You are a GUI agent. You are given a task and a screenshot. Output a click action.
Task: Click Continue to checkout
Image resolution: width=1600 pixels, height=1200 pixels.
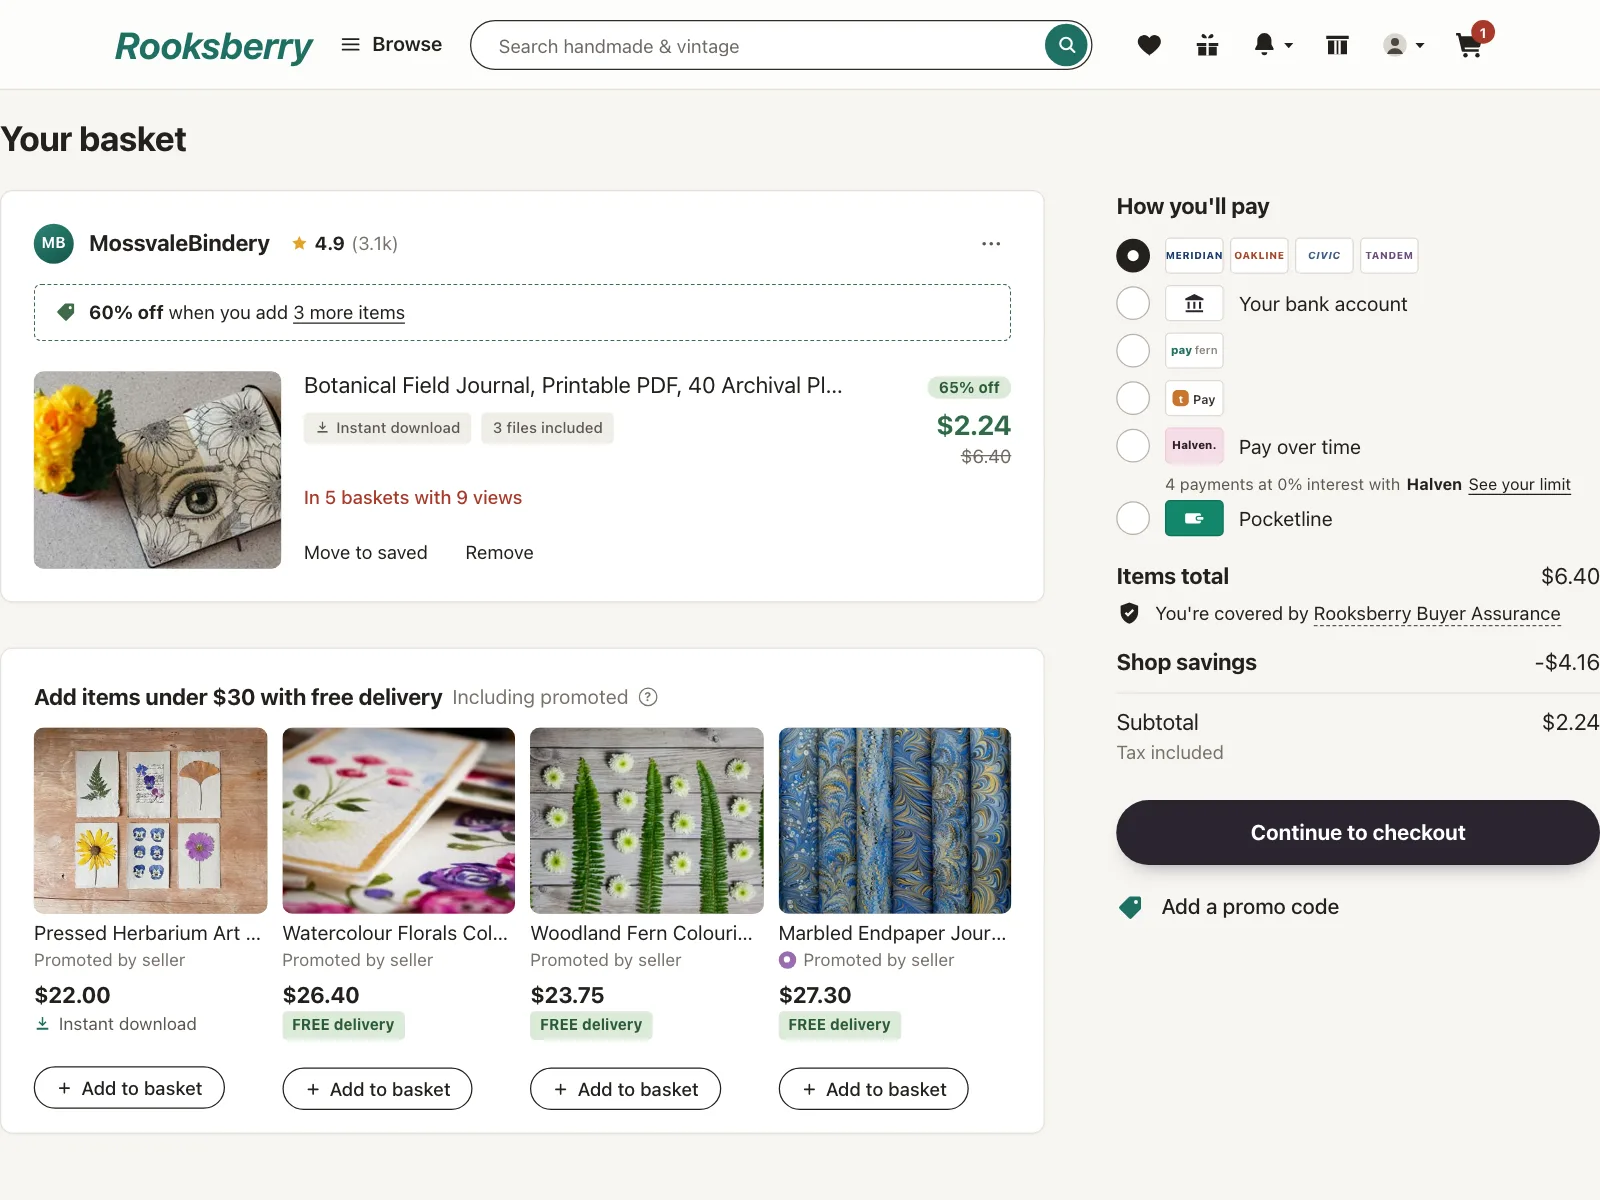(1358, 832)
